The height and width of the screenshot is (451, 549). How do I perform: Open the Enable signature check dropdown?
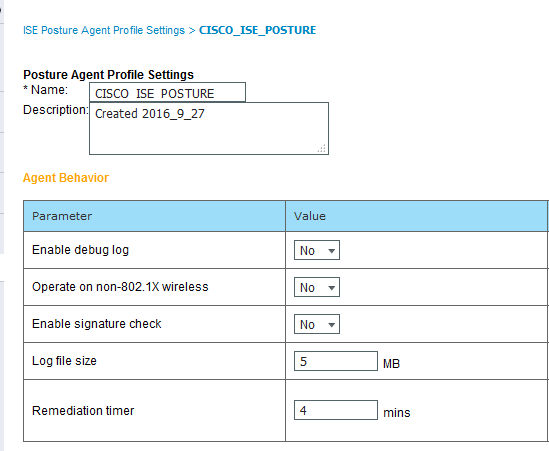pyautogui.click(x=317, y=324)
